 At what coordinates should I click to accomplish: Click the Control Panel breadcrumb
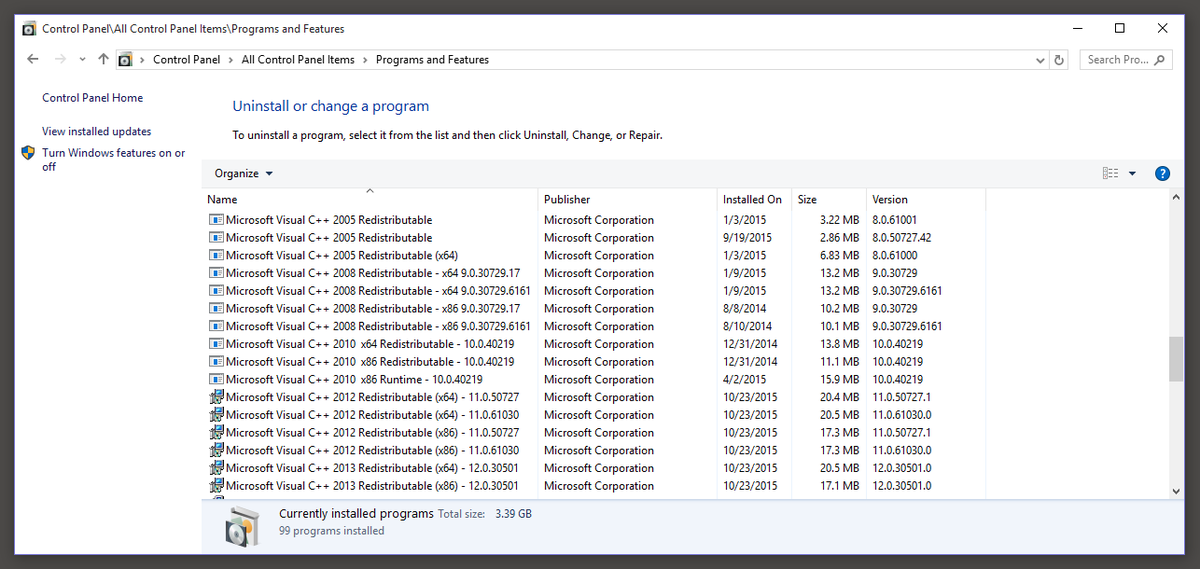(186, 60)
